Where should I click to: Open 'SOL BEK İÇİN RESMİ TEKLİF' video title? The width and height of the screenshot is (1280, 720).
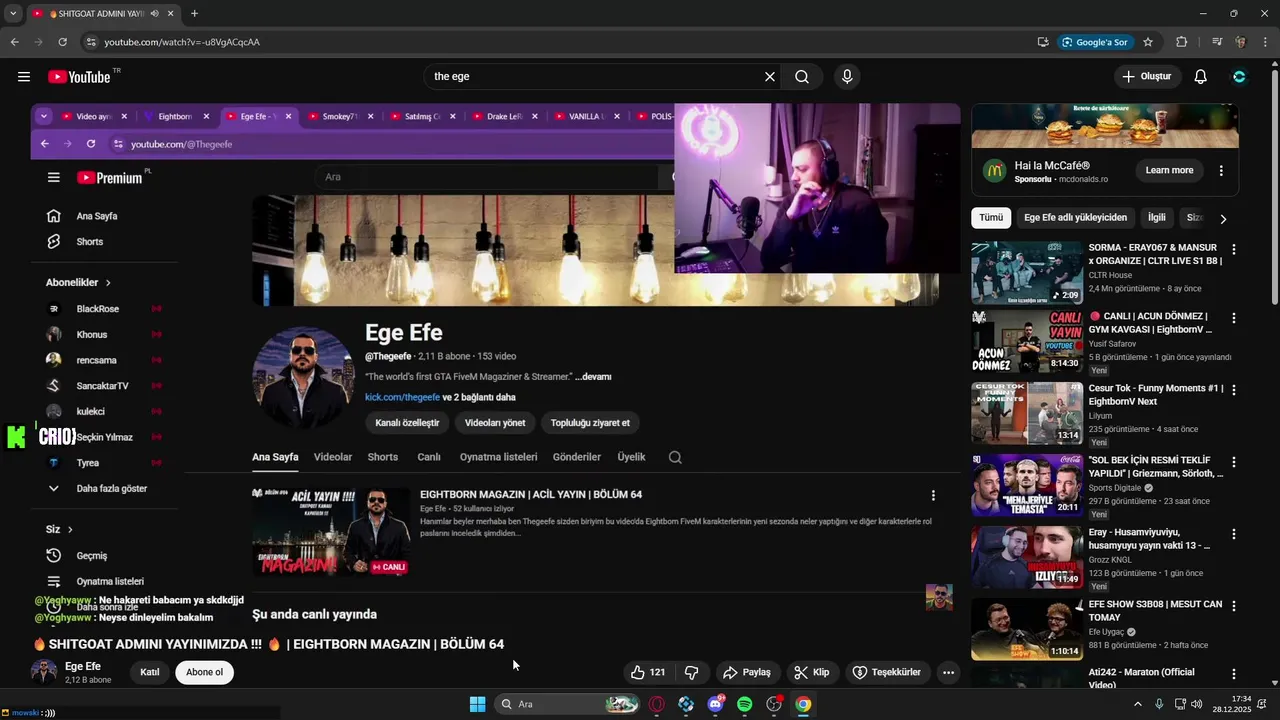point(1155,467)
